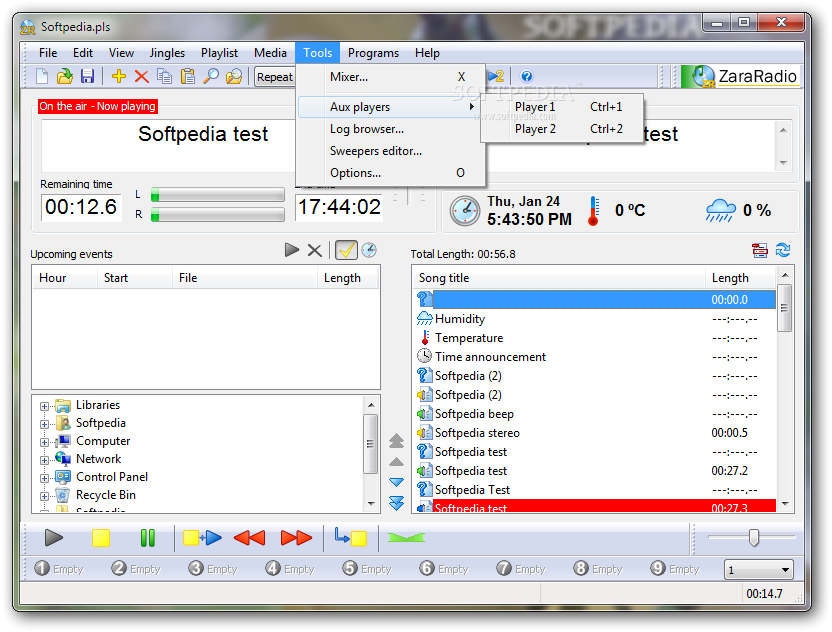This screenshot has height=632, width=832.
Task: Select Player 2 in Aux players submenu
Action: [562, 129]
